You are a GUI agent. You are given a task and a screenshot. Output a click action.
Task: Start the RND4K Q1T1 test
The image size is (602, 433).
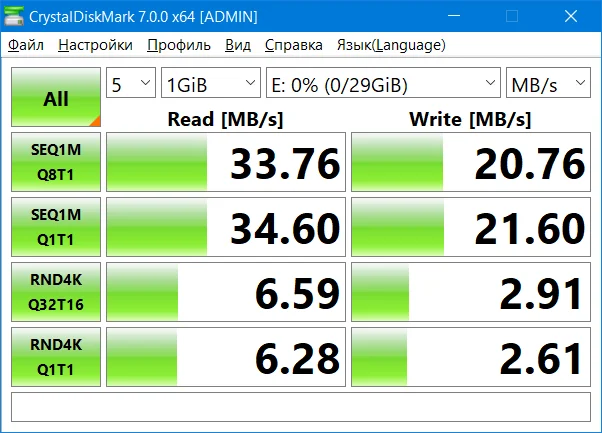56,357
